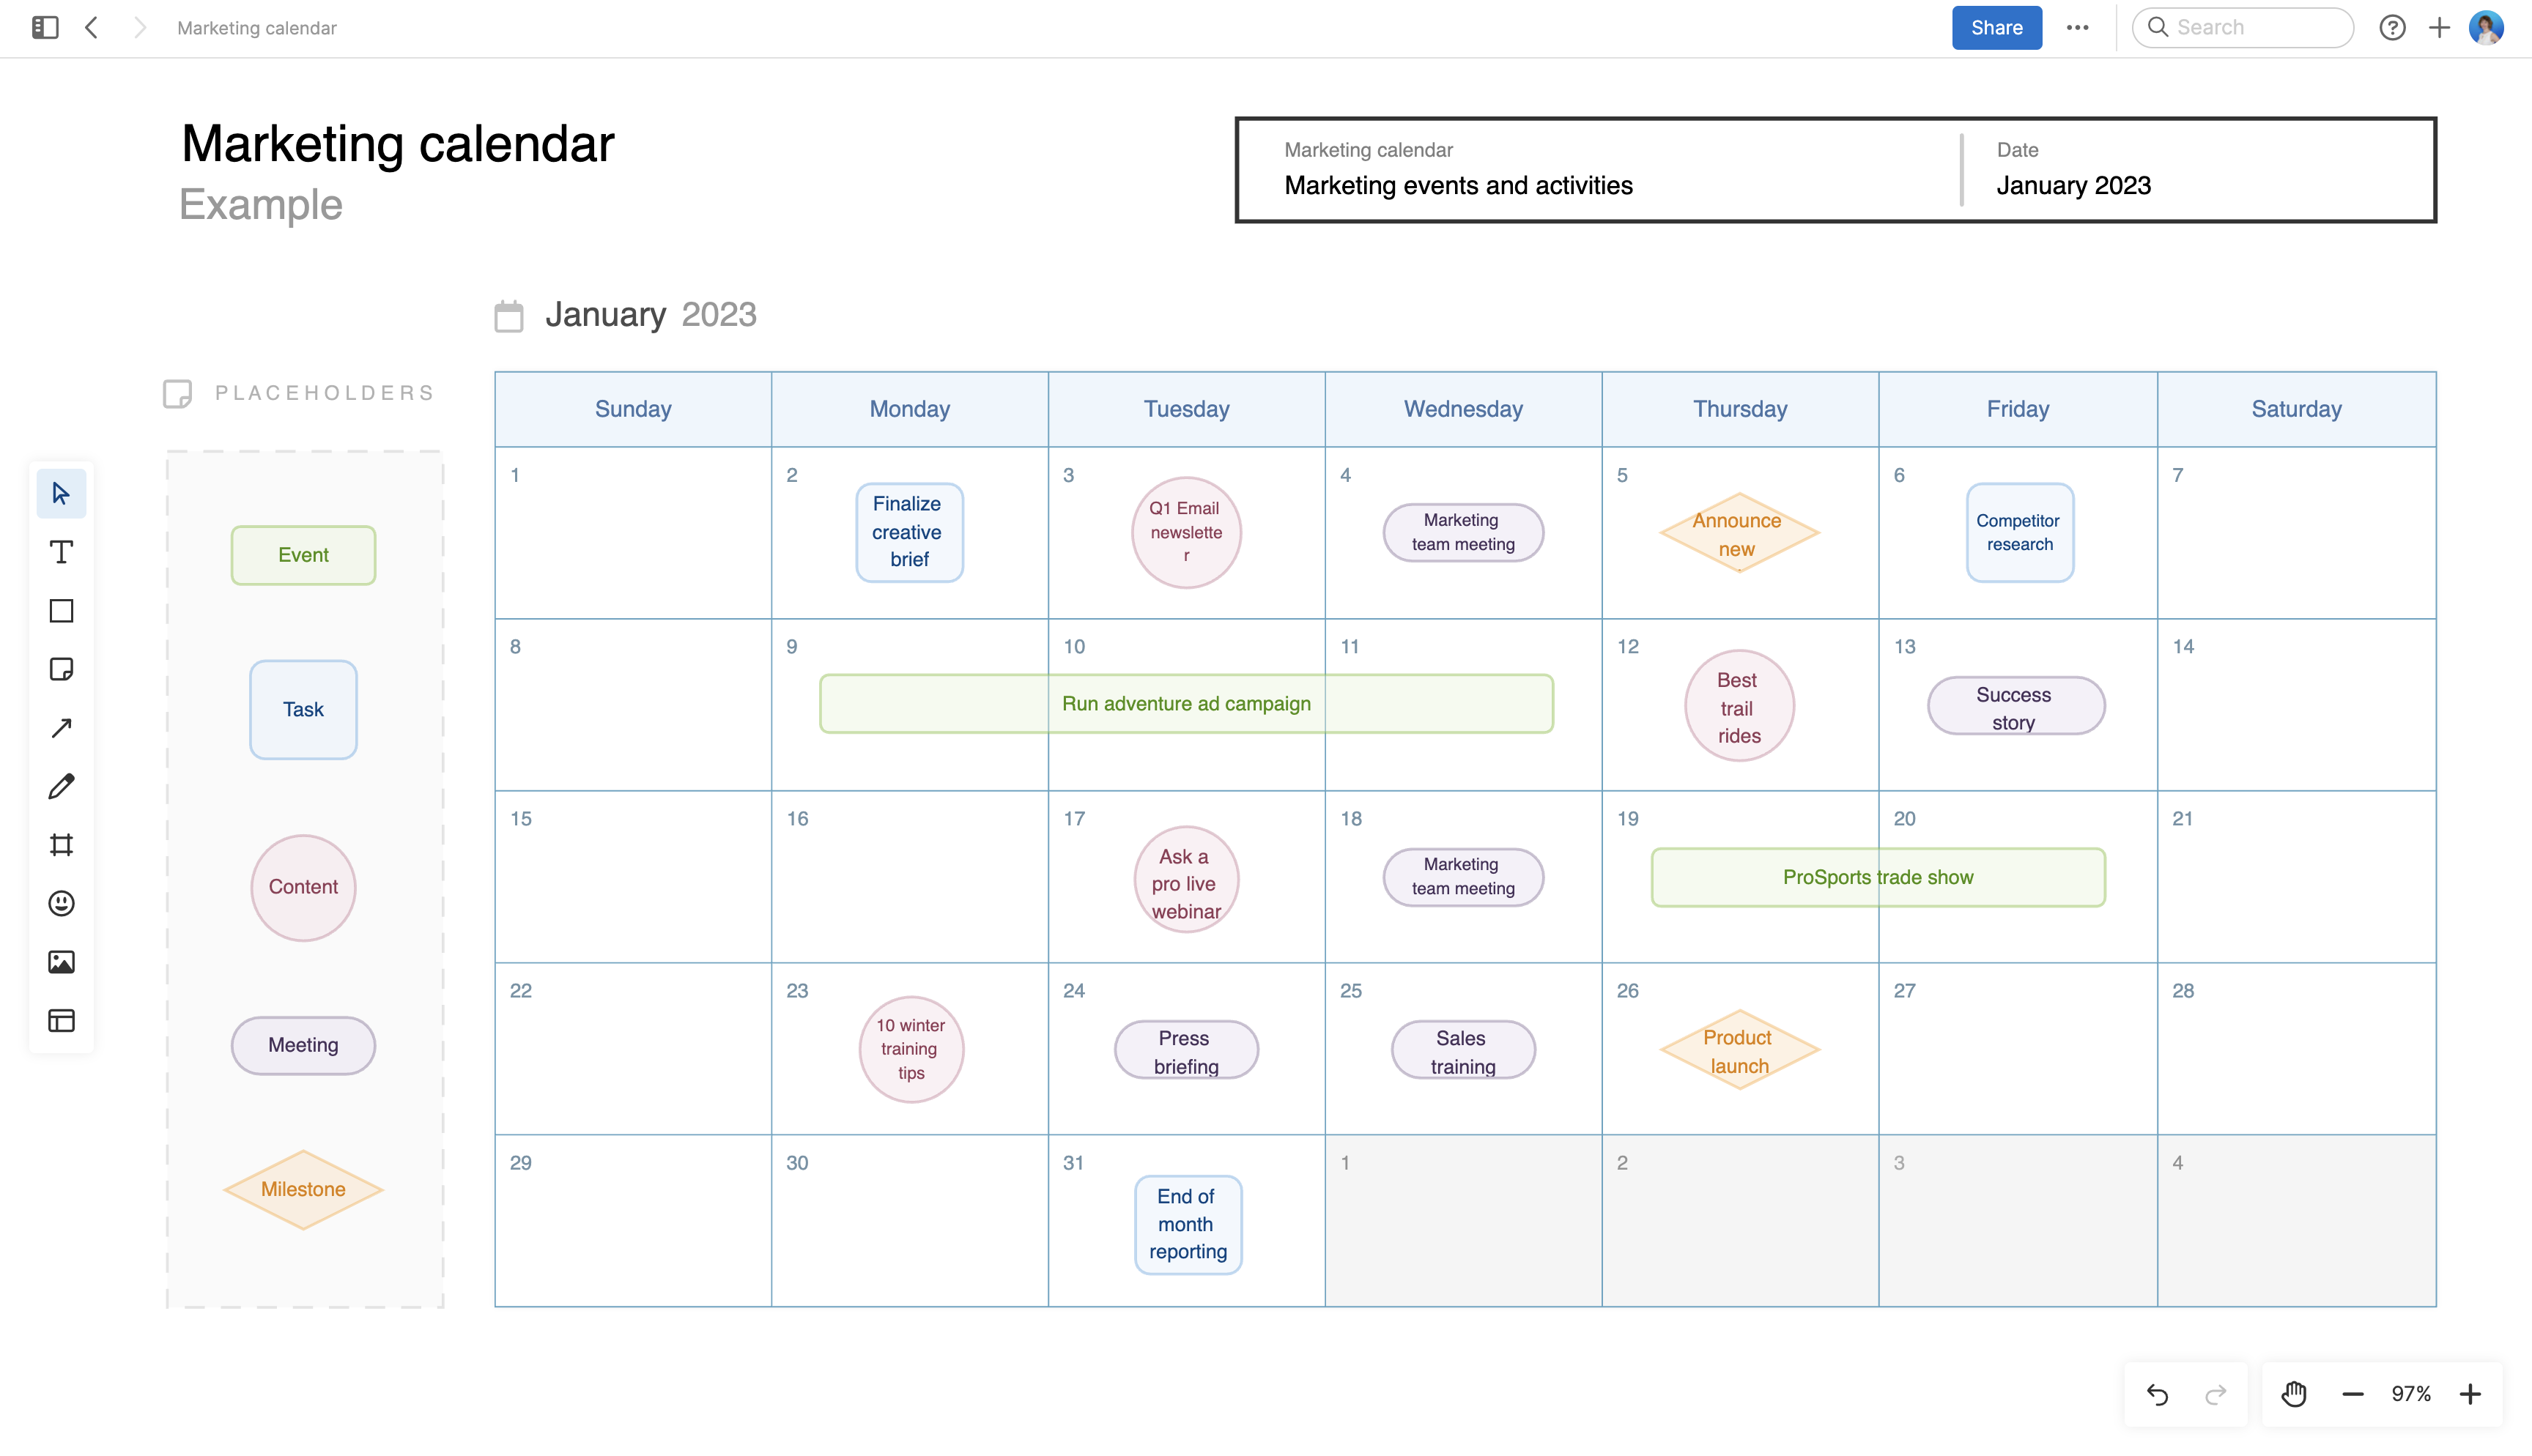2532x1456 pixels.
Task: Select the pointer/select tool
Action: [61, 493]
